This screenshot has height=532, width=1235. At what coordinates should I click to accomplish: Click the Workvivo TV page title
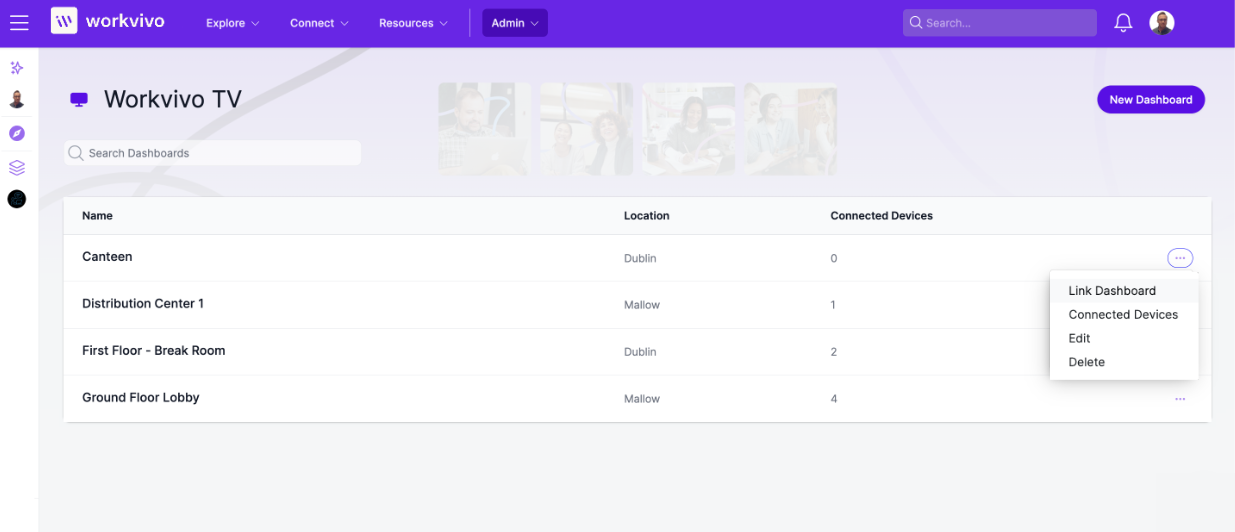tap(173, 99)
